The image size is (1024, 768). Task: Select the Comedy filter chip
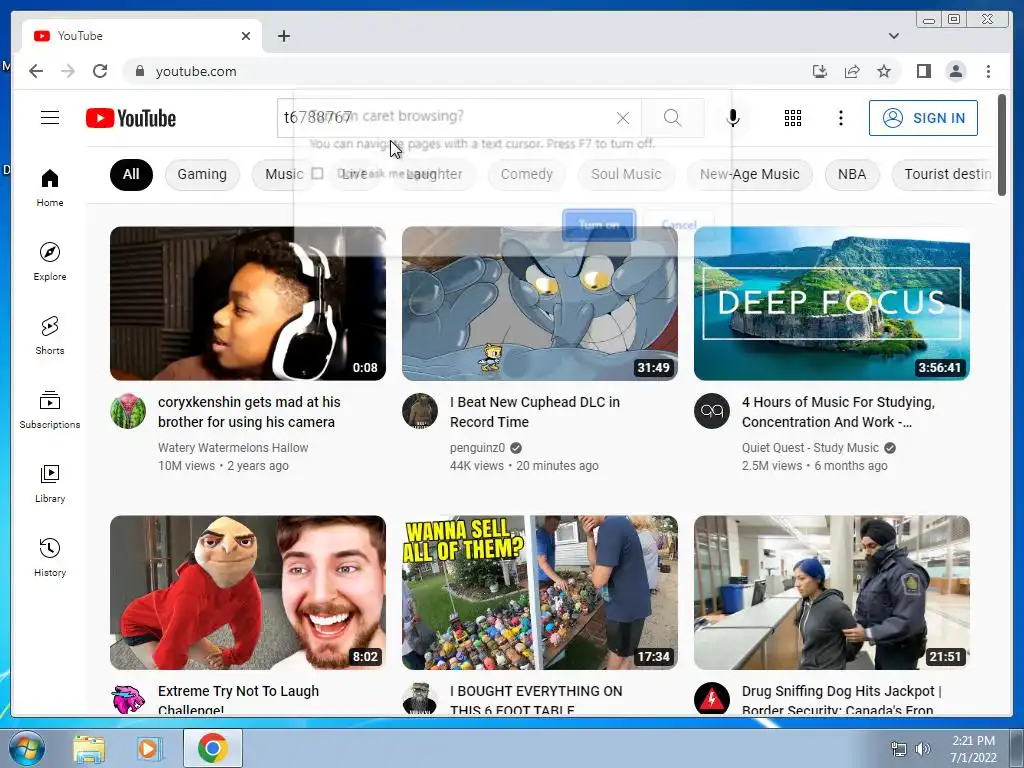click(x=526, y=174)
